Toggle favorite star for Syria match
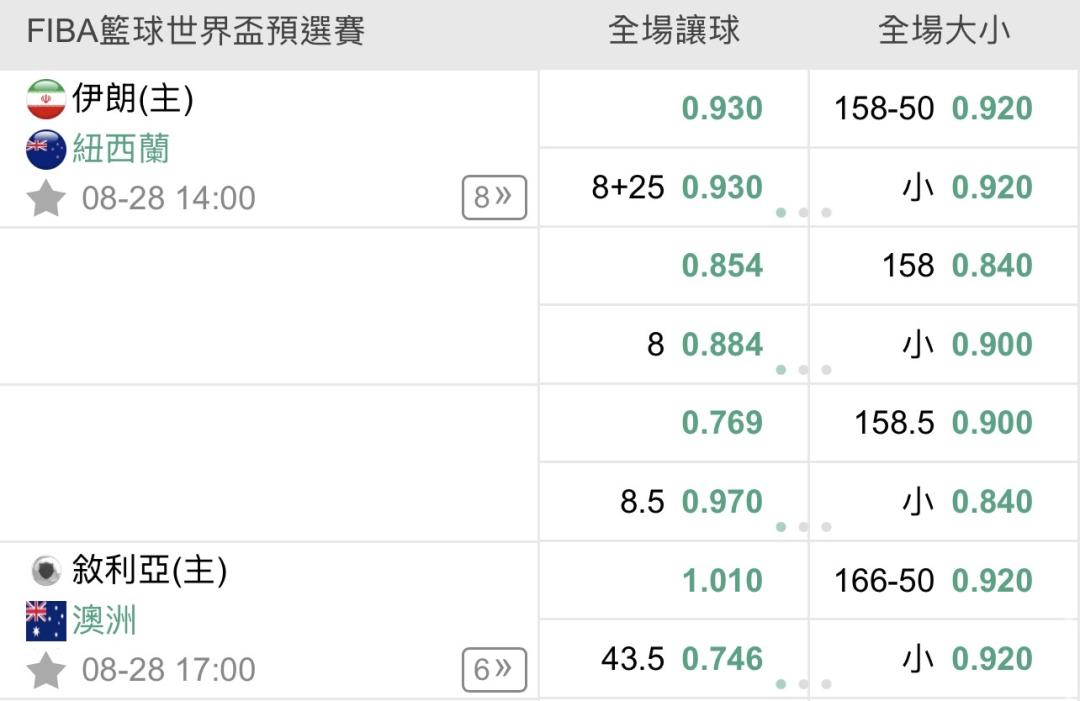The width and height of the screenshot is (1080, 701). pos(46,671)
